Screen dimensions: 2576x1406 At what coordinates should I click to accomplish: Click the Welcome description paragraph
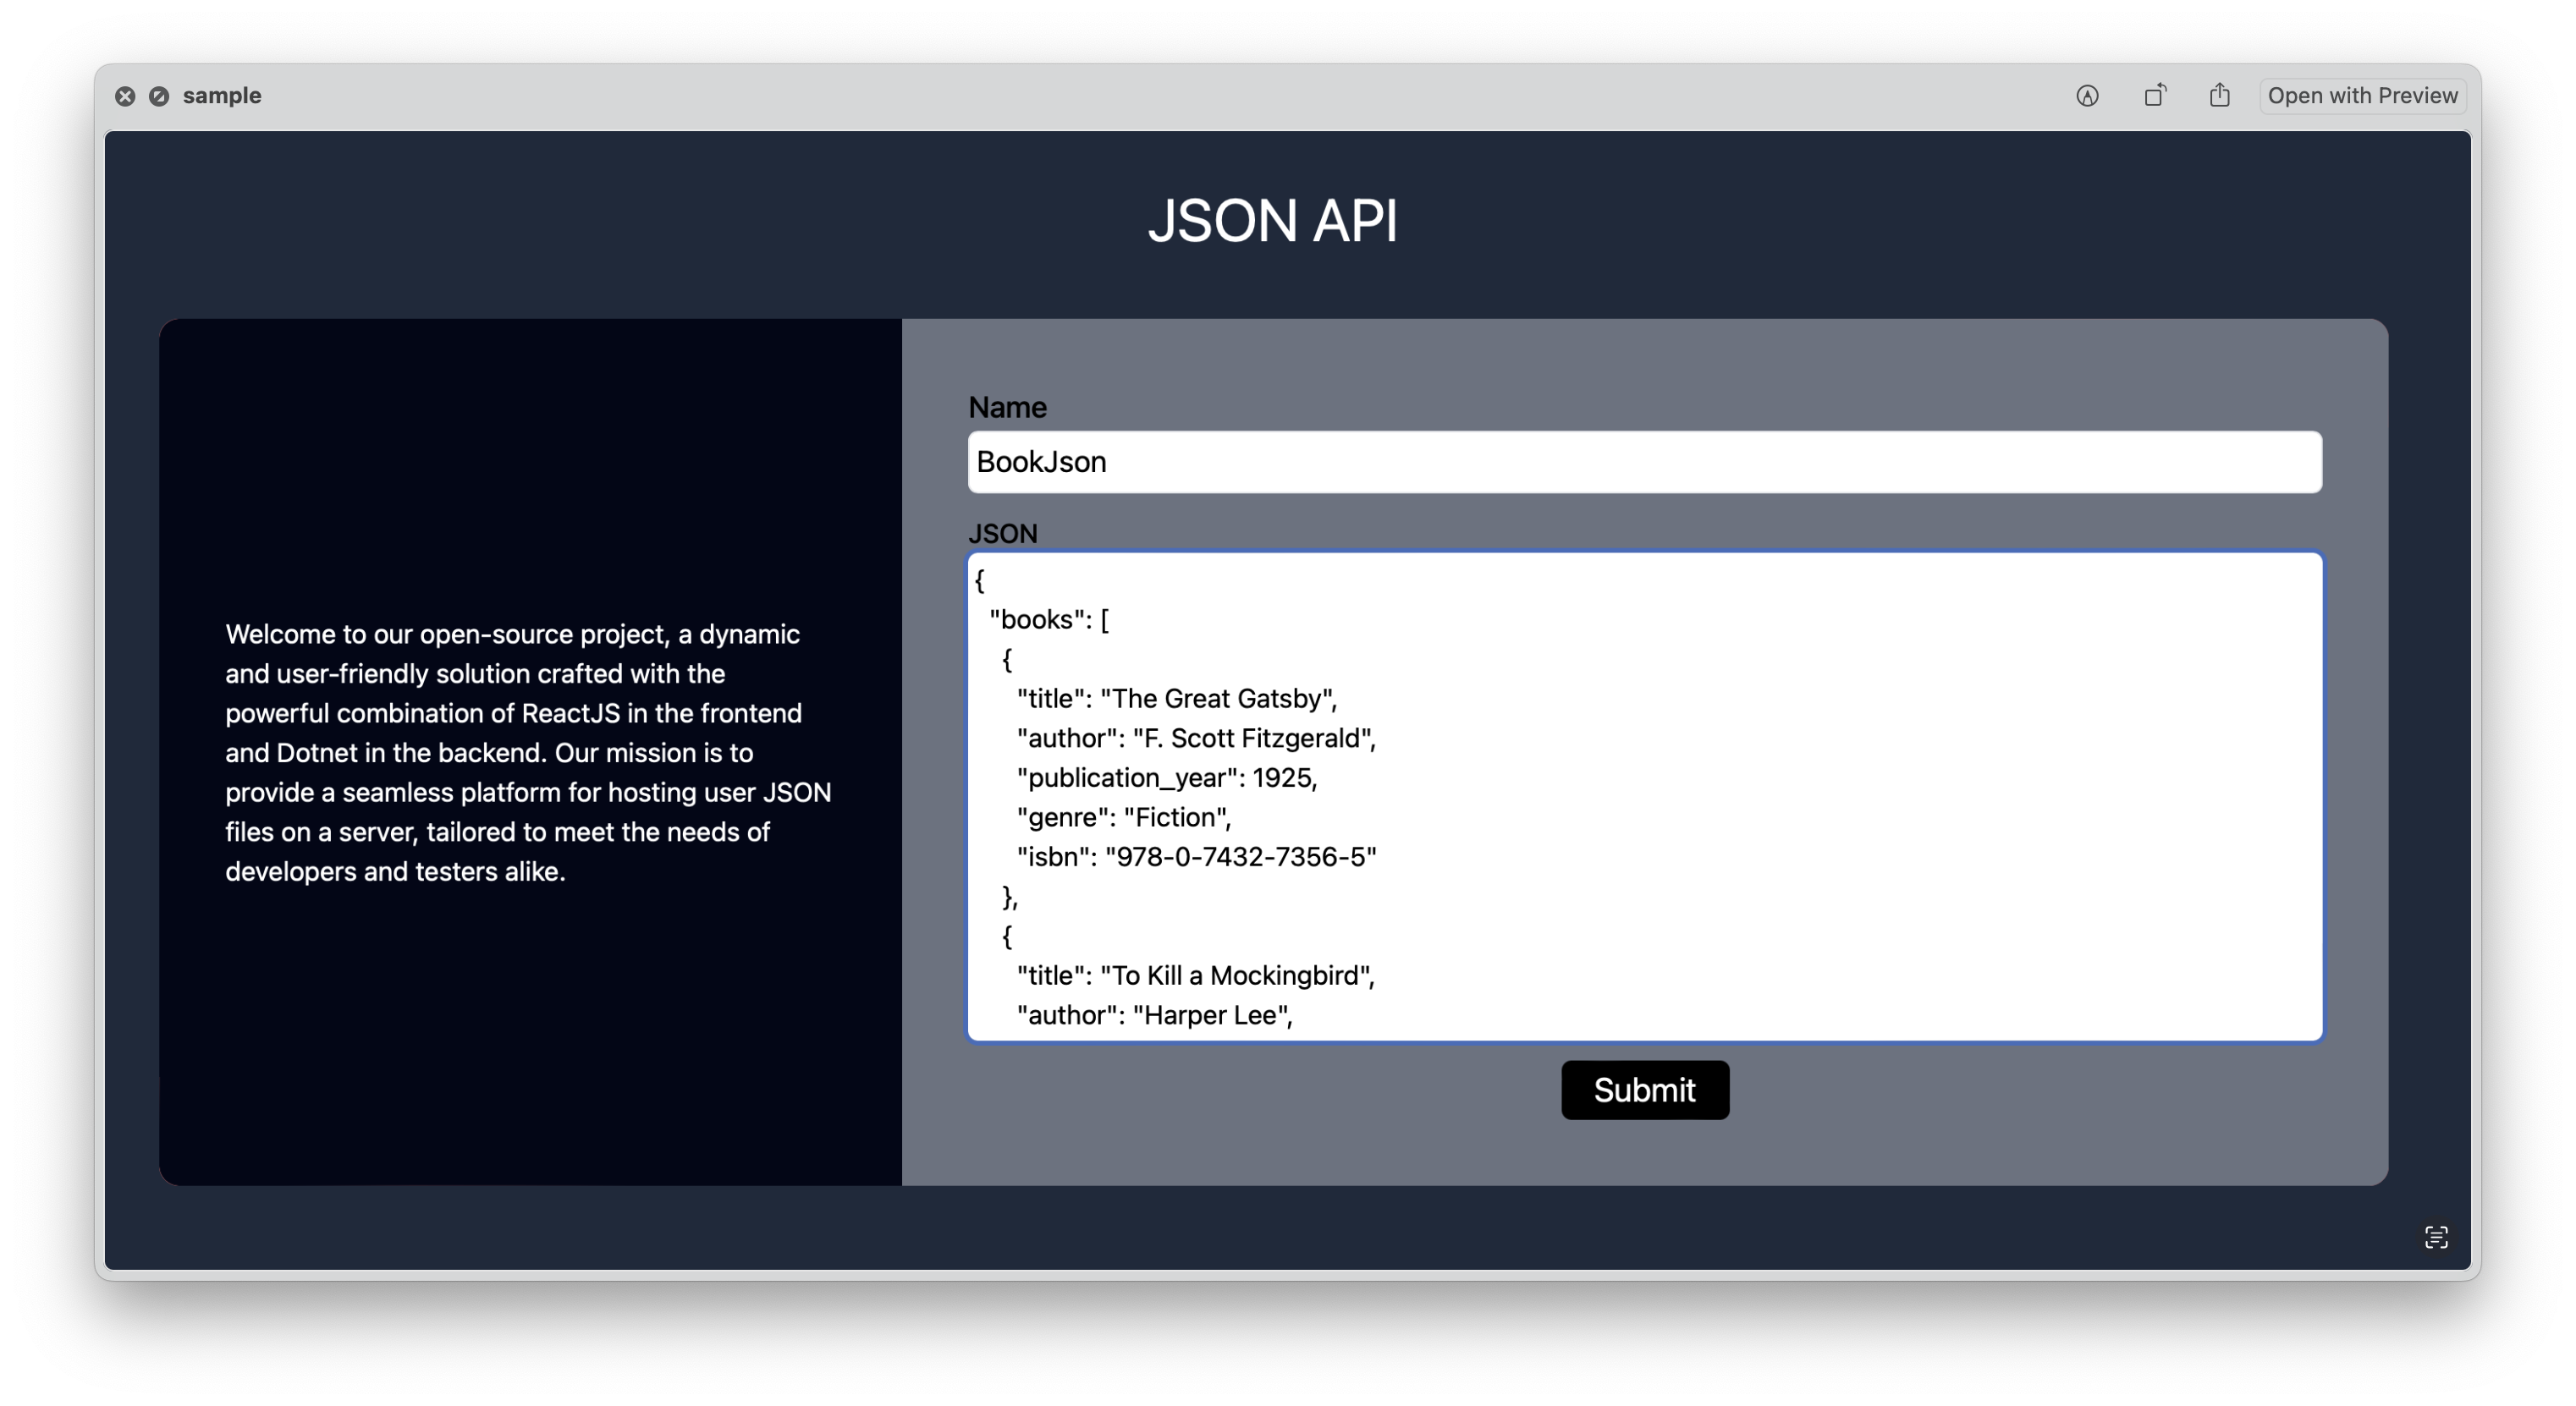tap(528, 752)
